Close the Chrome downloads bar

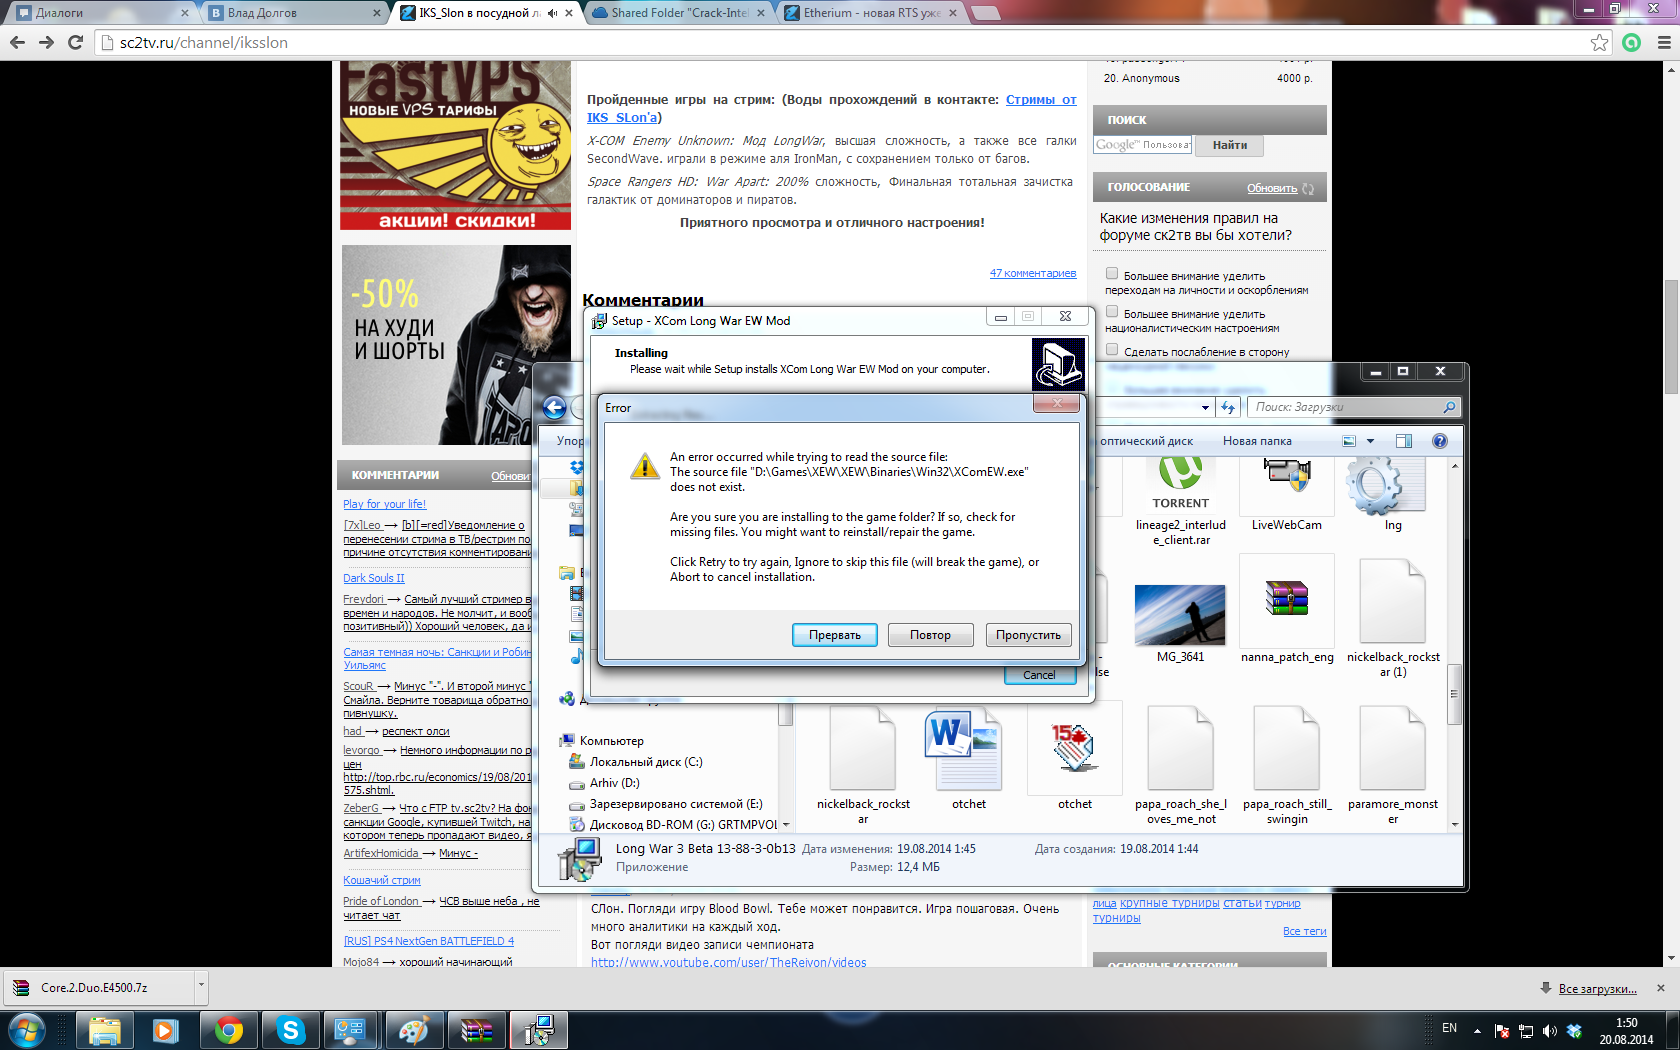point(1661,988)
